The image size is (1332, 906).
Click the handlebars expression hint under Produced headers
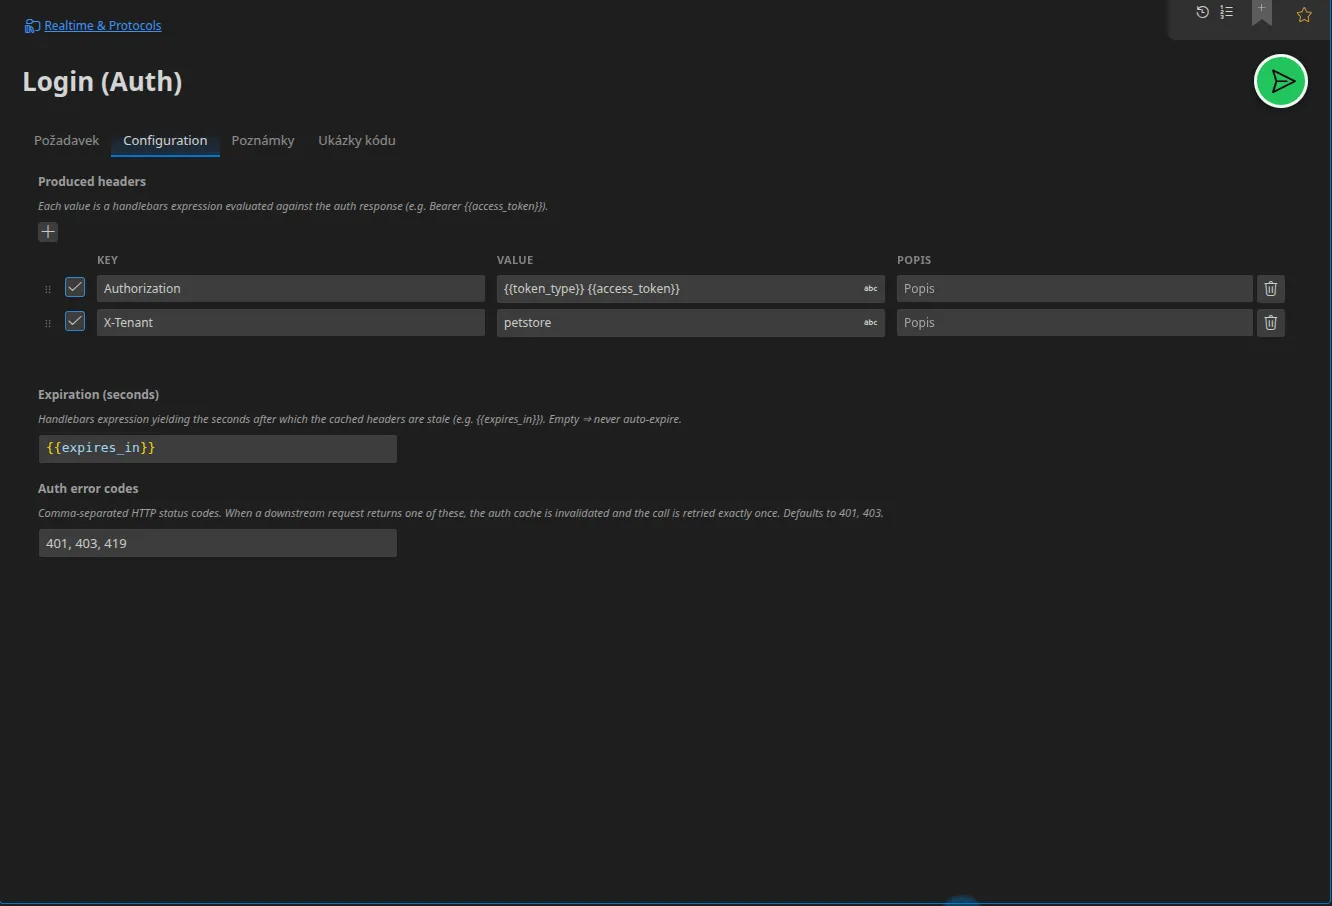[293, 206]
